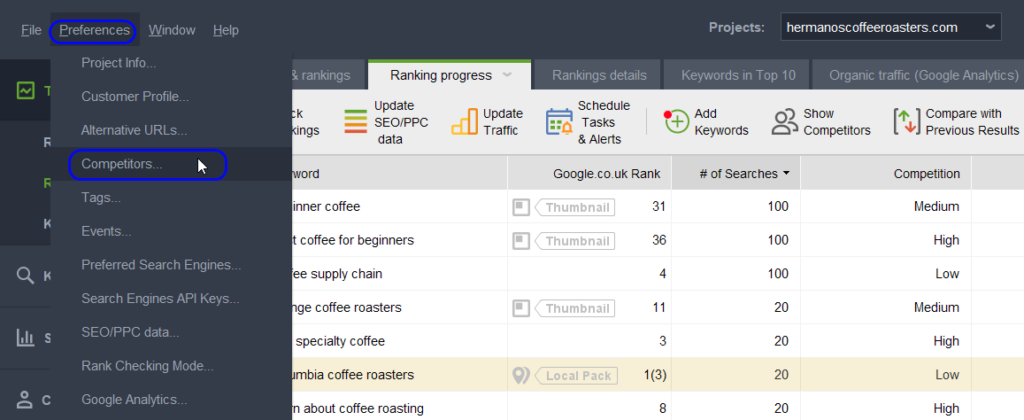Screen dimensions: 1024x420
Task: Click the Add Keywords plus icon
Action: [677, 122]
